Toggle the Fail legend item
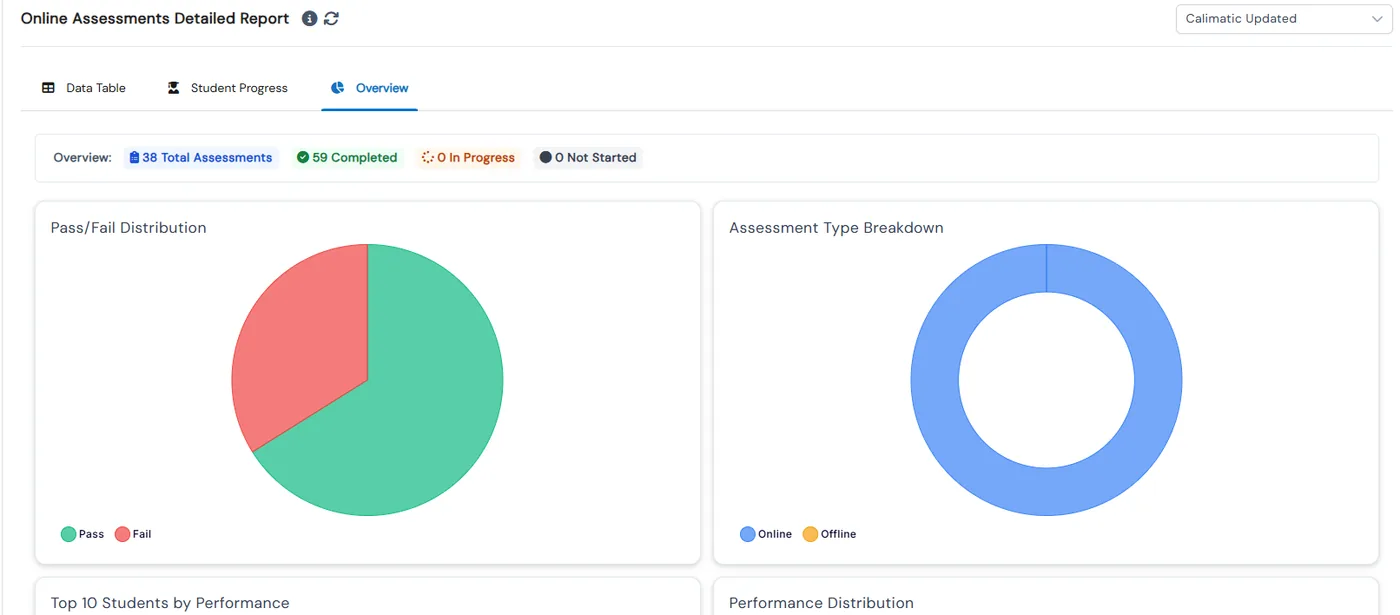The height and width of the screenshot is (615, 1400). (133, 534)
